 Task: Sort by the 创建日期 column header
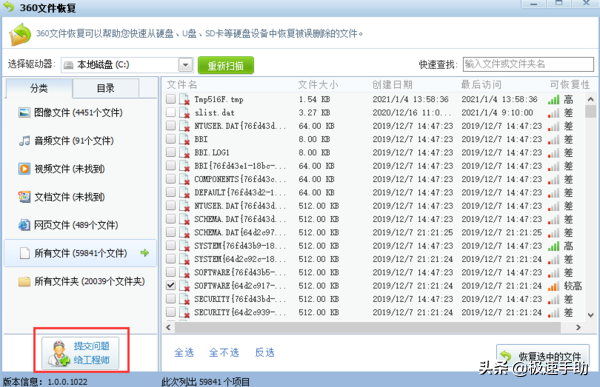[392, 85]
